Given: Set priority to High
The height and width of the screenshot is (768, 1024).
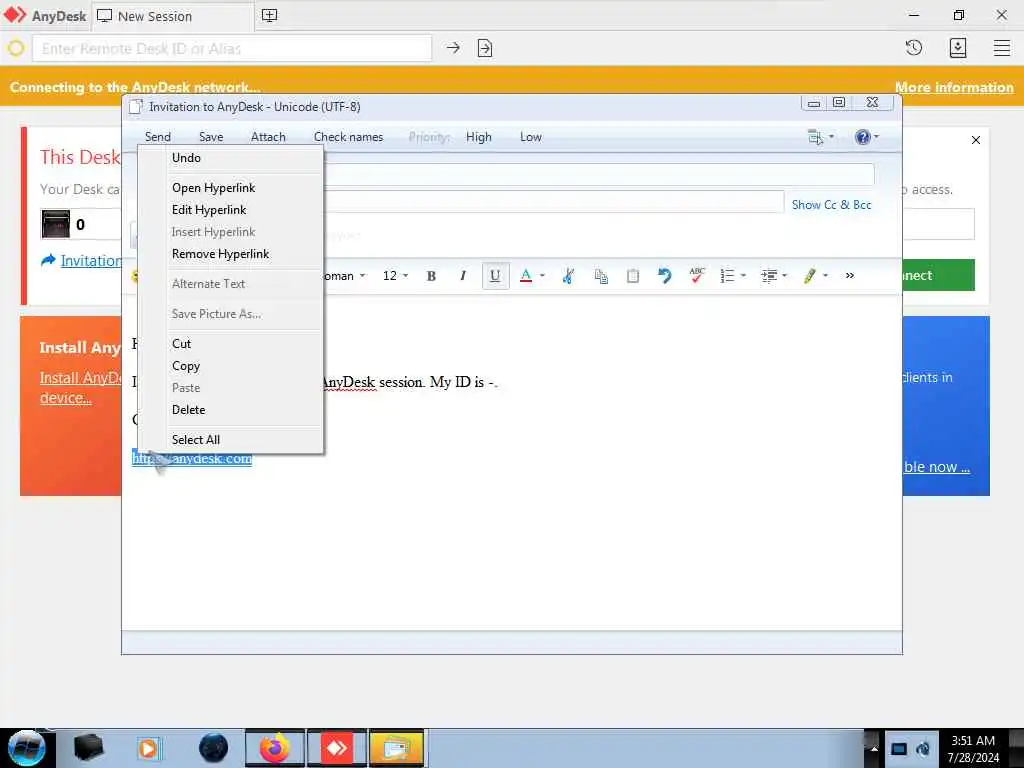Looking at the screenshot, I should click(x=479, y=136).
